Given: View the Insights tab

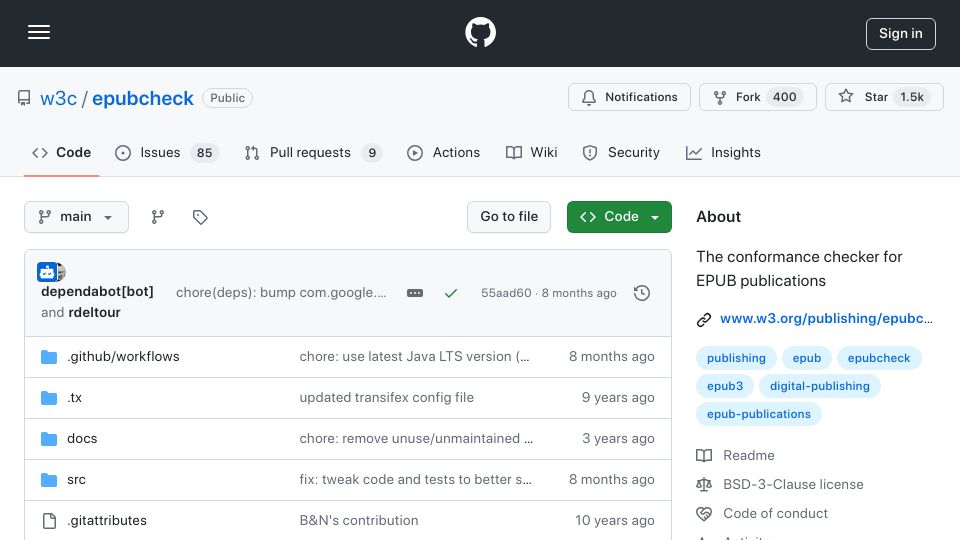Looking at the screenshot, I should 723,152.
